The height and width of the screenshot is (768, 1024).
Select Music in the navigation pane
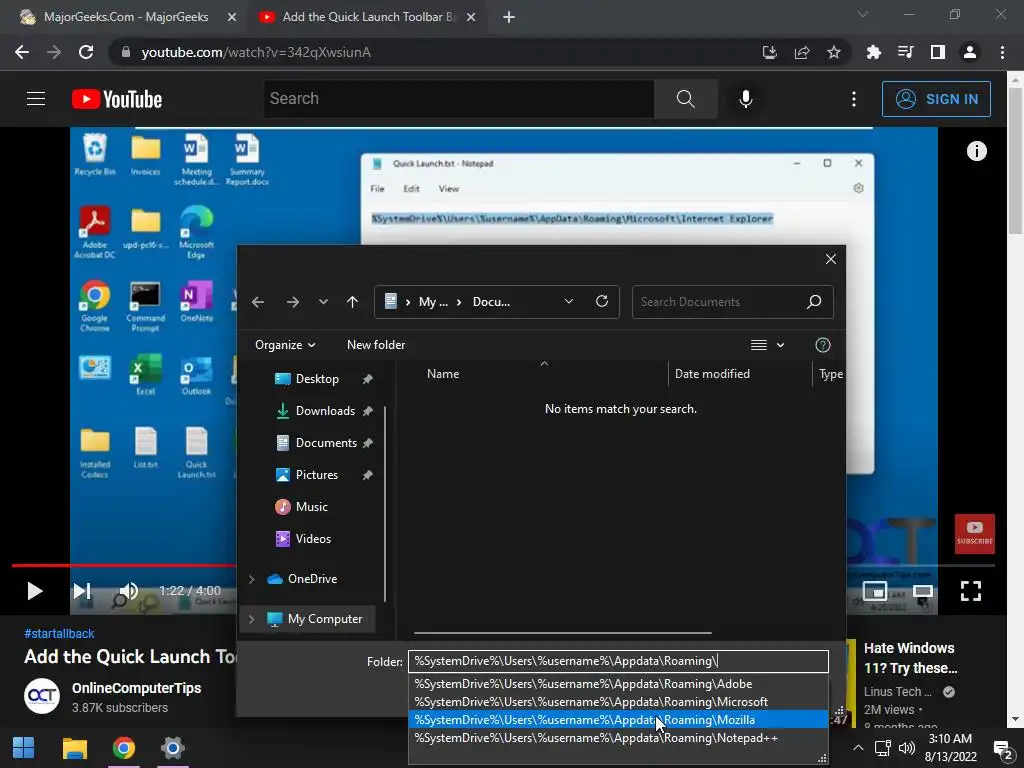(312, 507)
